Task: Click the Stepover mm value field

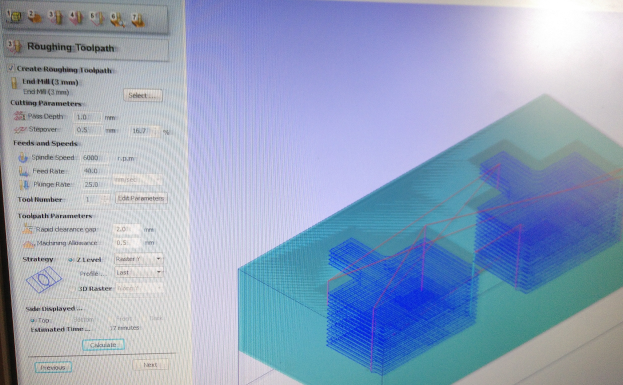Action: coord(88,130)
